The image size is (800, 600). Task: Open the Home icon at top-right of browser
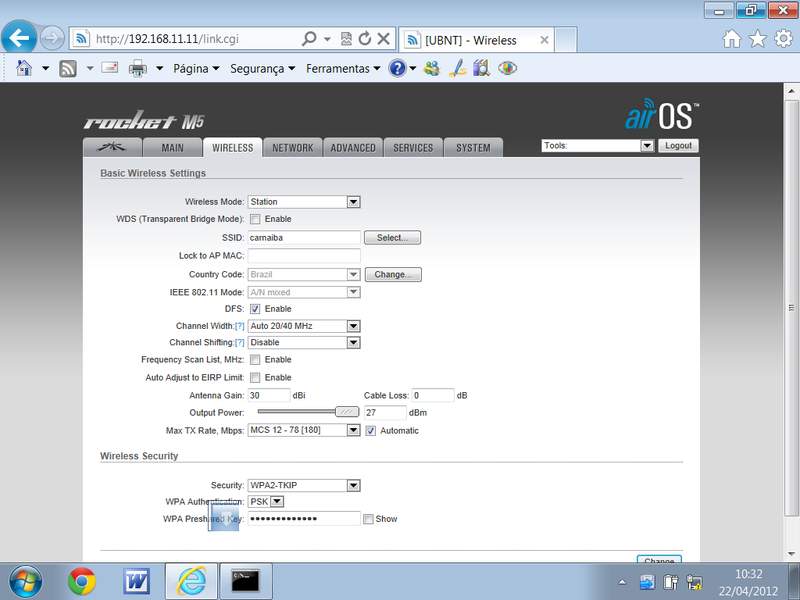731,39
